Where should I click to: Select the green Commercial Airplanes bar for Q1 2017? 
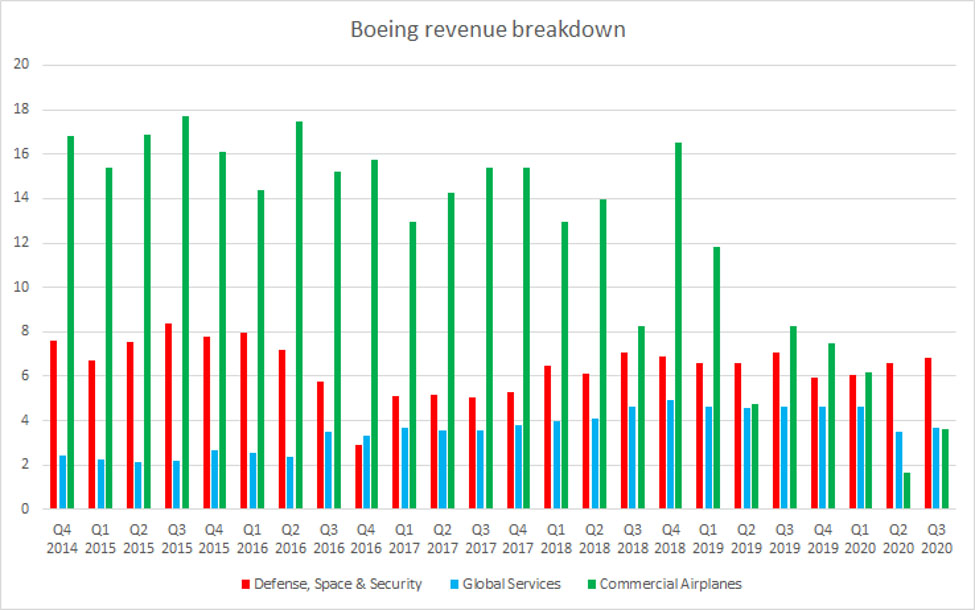[412, 366]
